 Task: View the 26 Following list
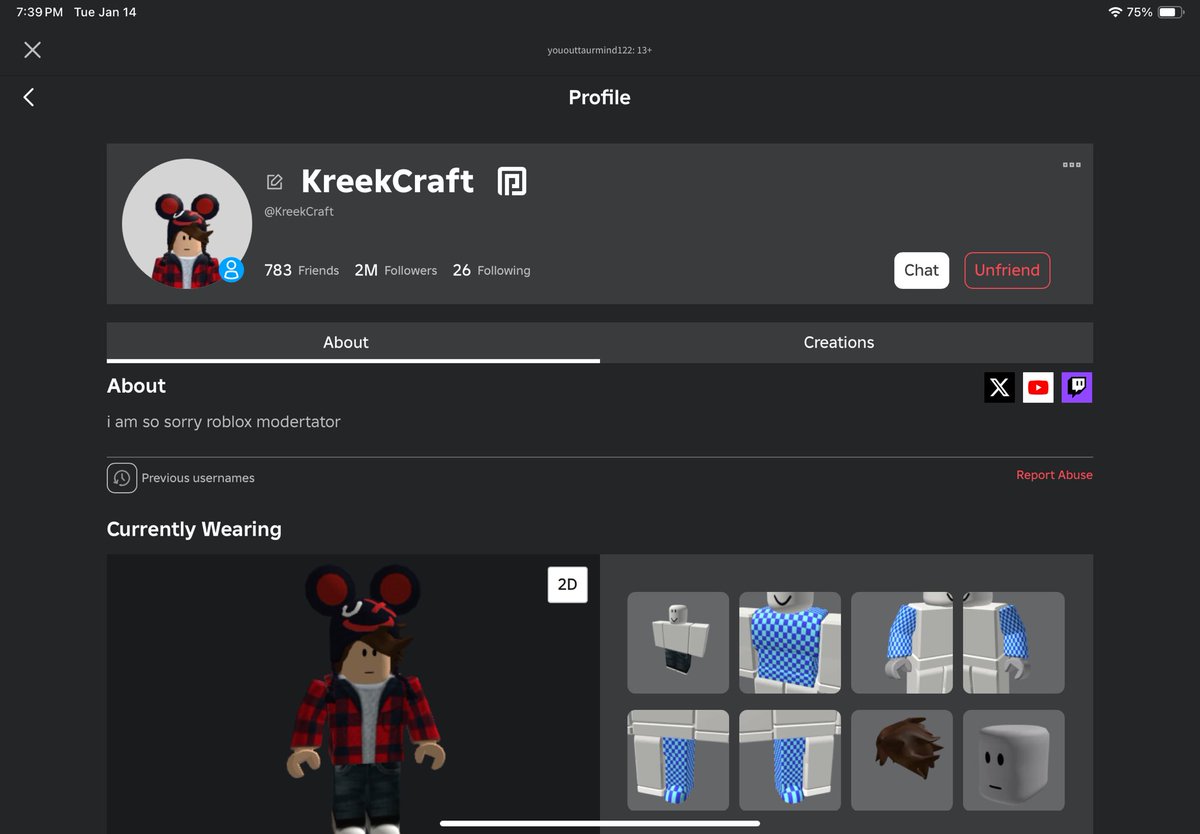pyautogui.click(x=491, y=270)
